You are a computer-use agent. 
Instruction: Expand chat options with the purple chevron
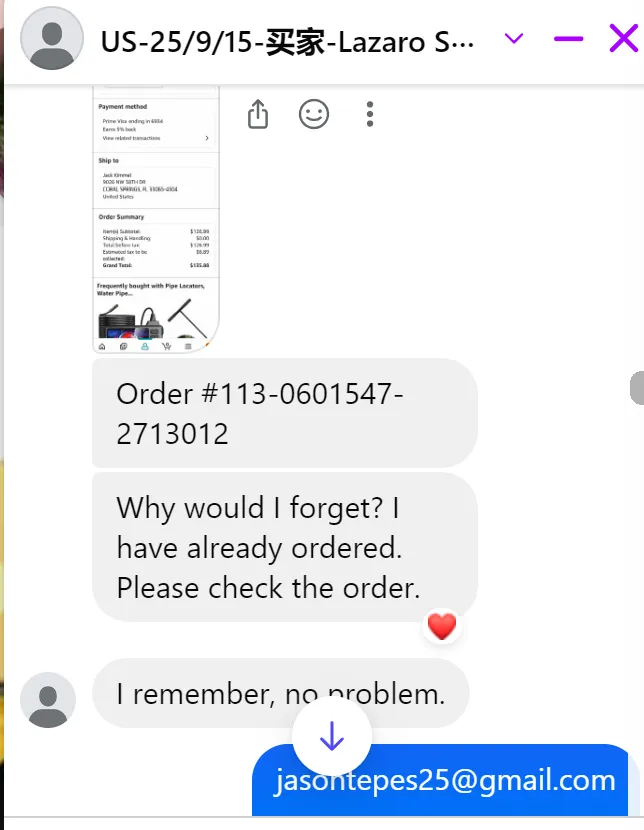(x=514, y=39)
